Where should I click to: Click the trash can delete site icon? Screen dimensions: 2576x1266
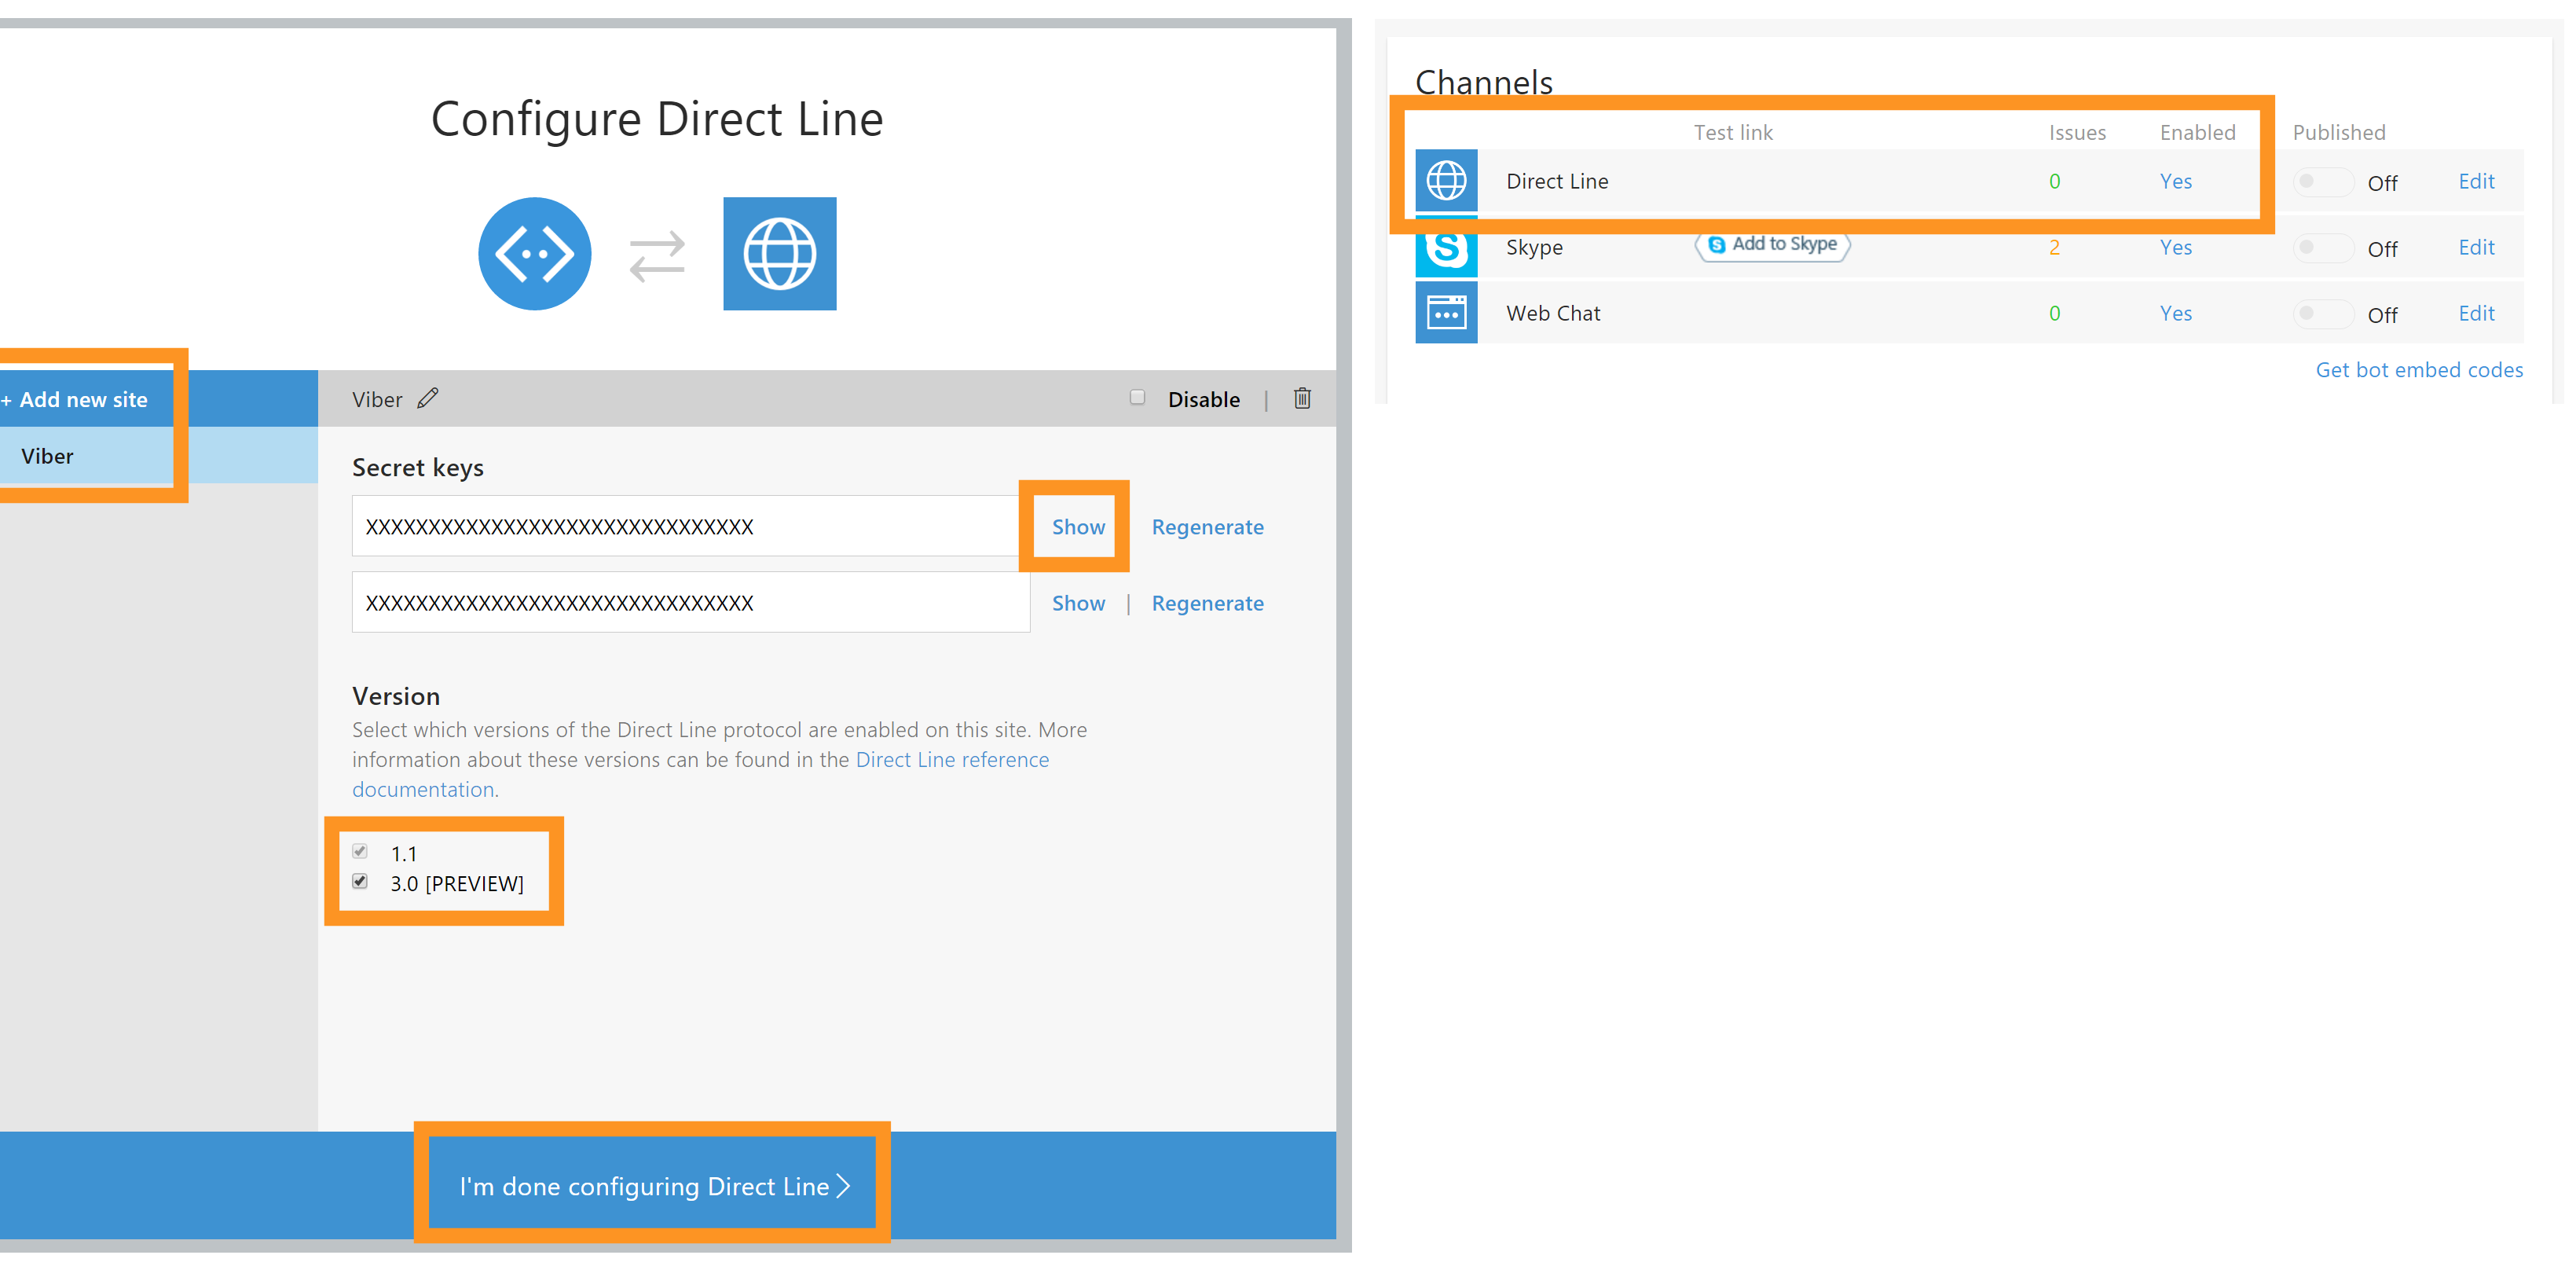(x=1302, y=398)
